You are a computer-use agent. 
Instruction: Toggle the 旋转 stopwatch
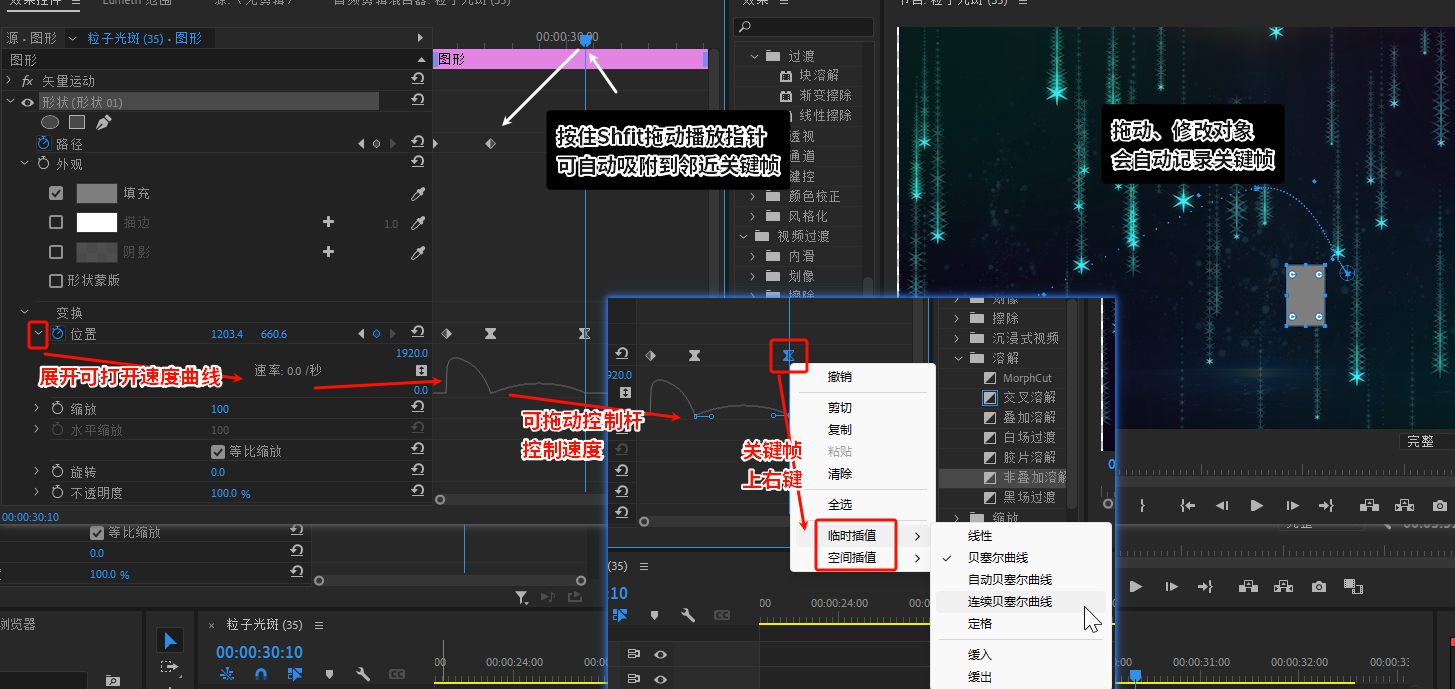point(58,471)
